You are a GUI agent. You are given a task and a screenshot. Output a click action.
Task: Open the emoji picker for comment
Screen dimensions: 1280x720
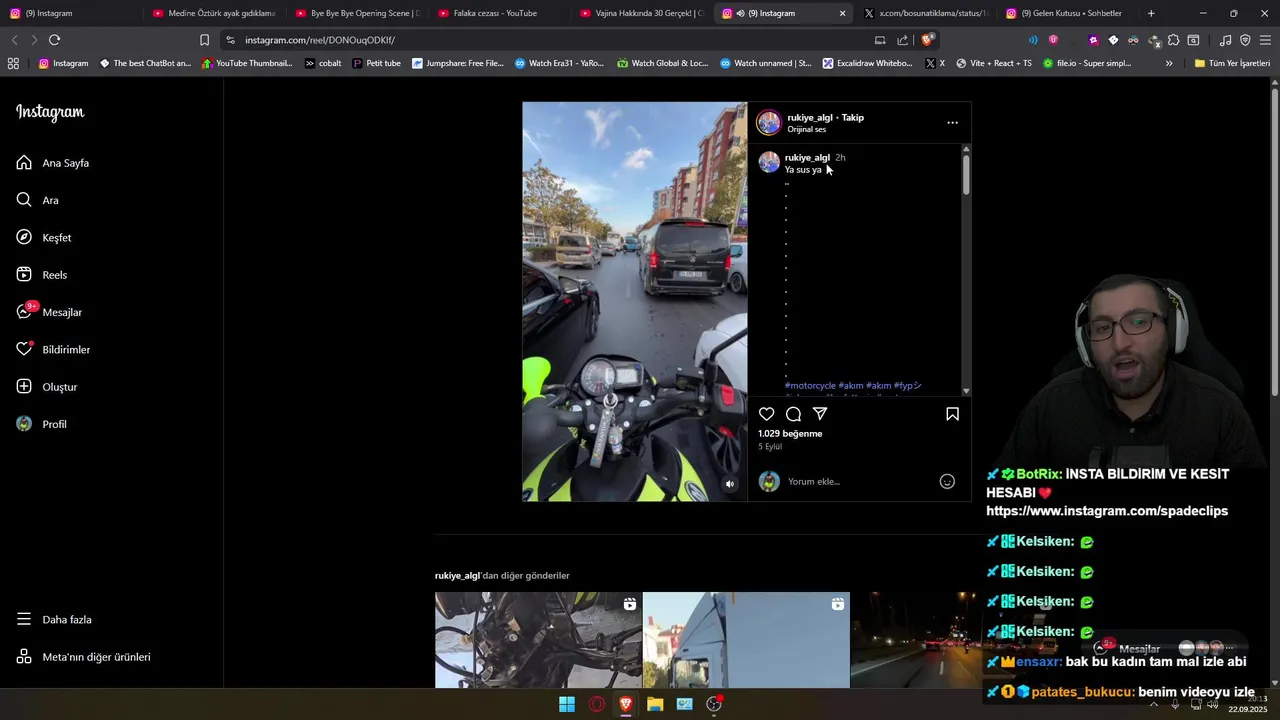click(947, 482)
